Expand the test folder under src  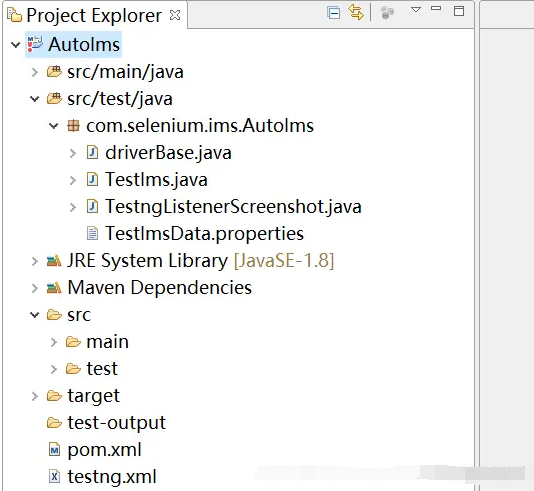[54, 369]
